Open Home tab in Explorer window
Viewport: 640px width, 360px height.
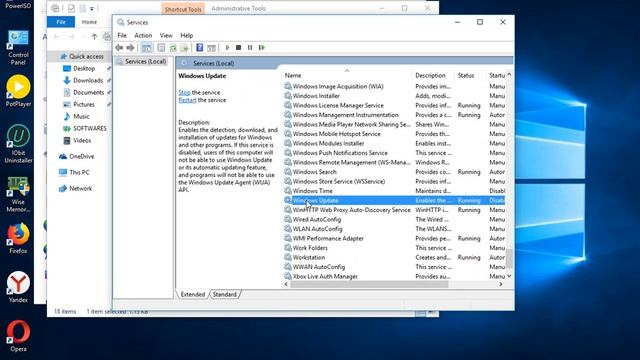tap(89, 22)
